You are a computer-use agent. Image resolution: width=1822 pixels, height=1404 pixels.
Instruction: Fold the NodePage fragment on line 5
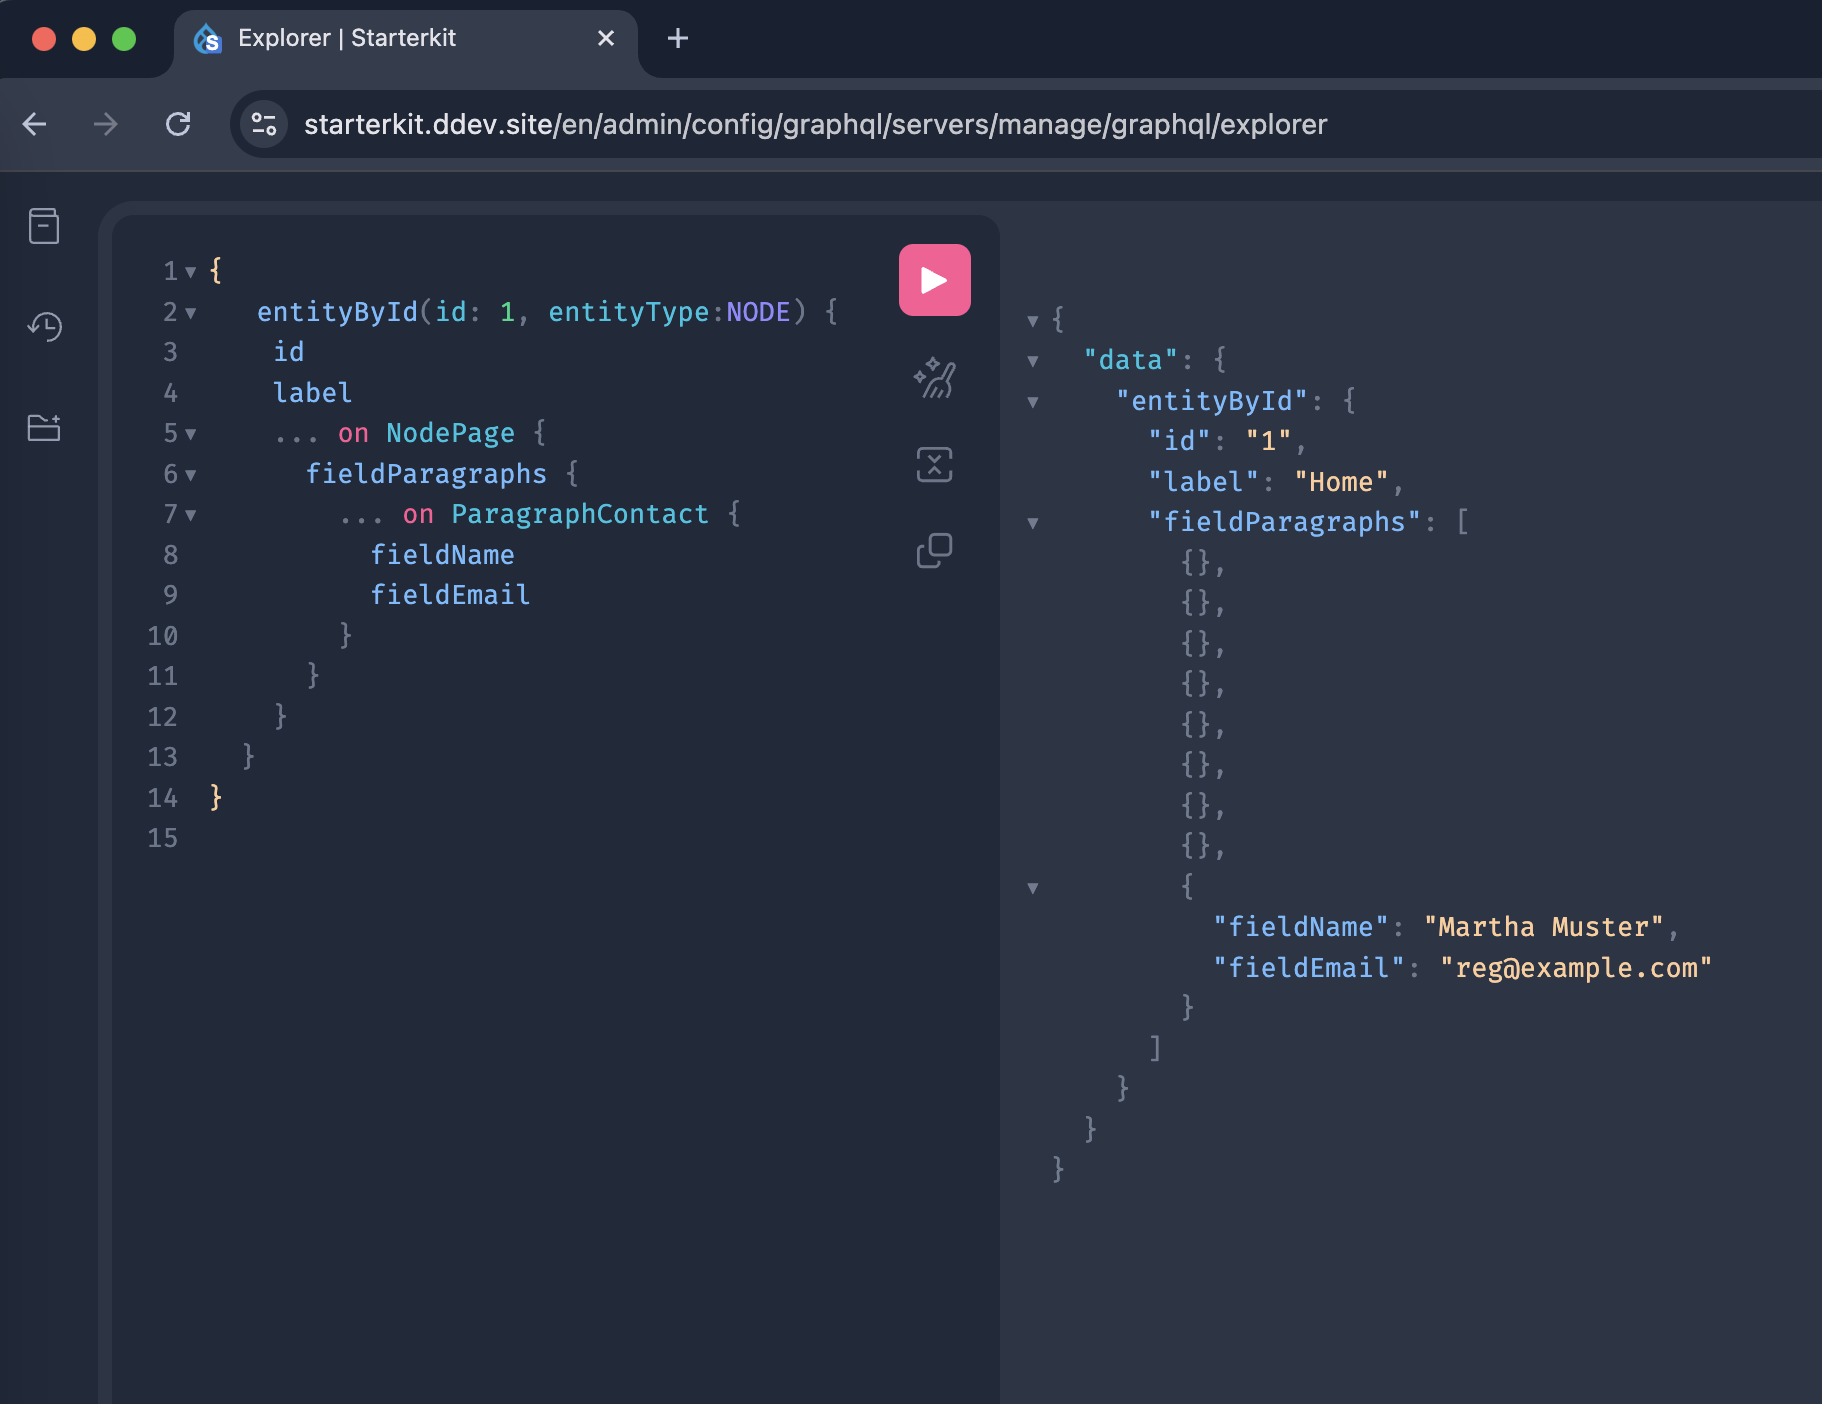pos(190,433)
